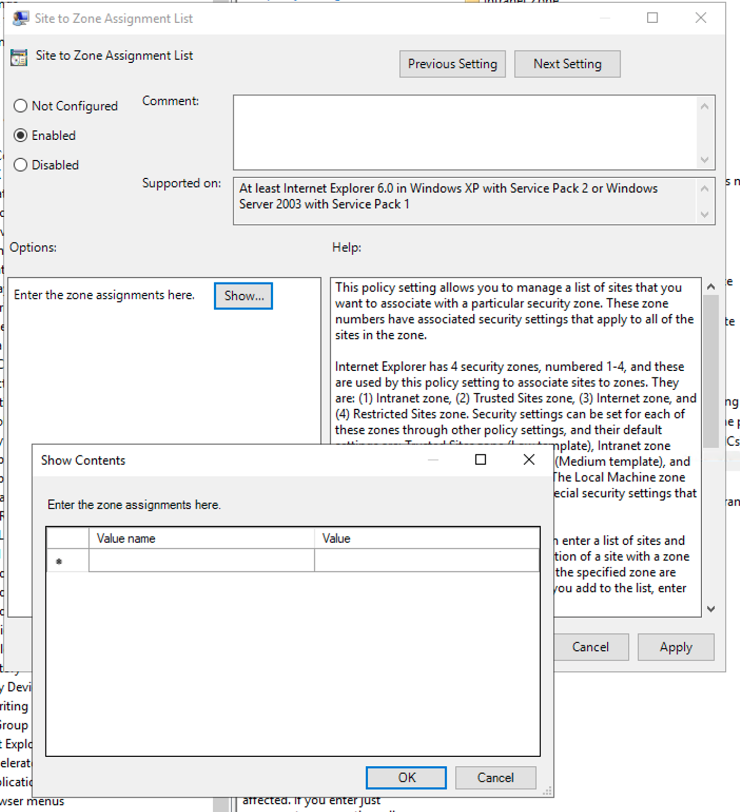Click the 'Supported on:' label

pos(181,183)
